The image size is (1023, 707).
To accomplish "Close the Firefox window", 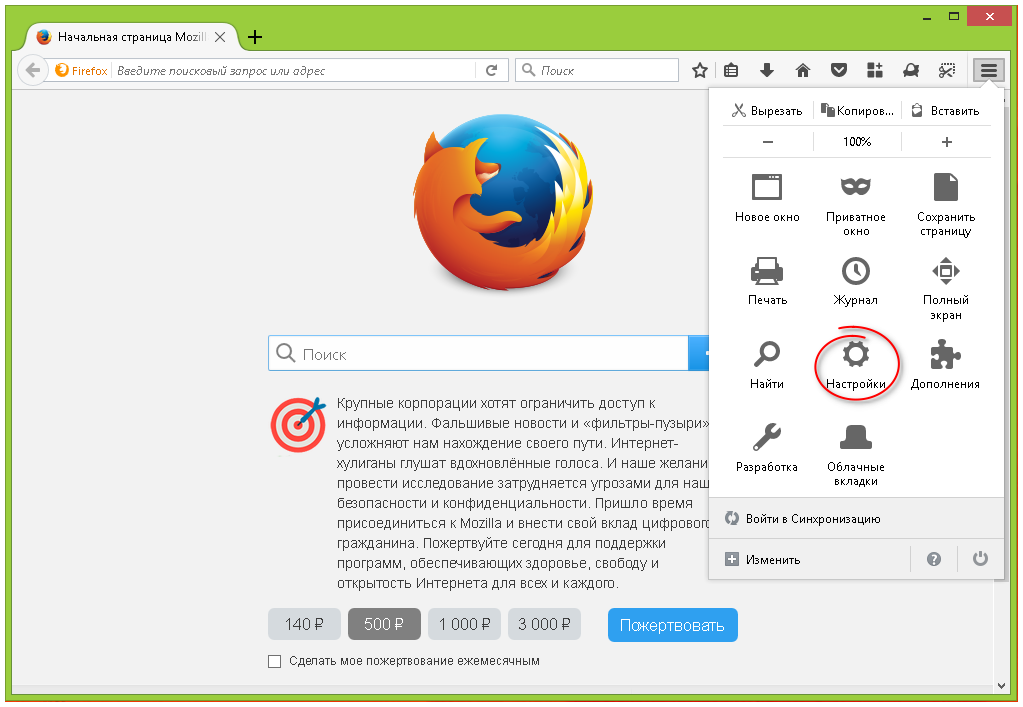I will 990,16.
